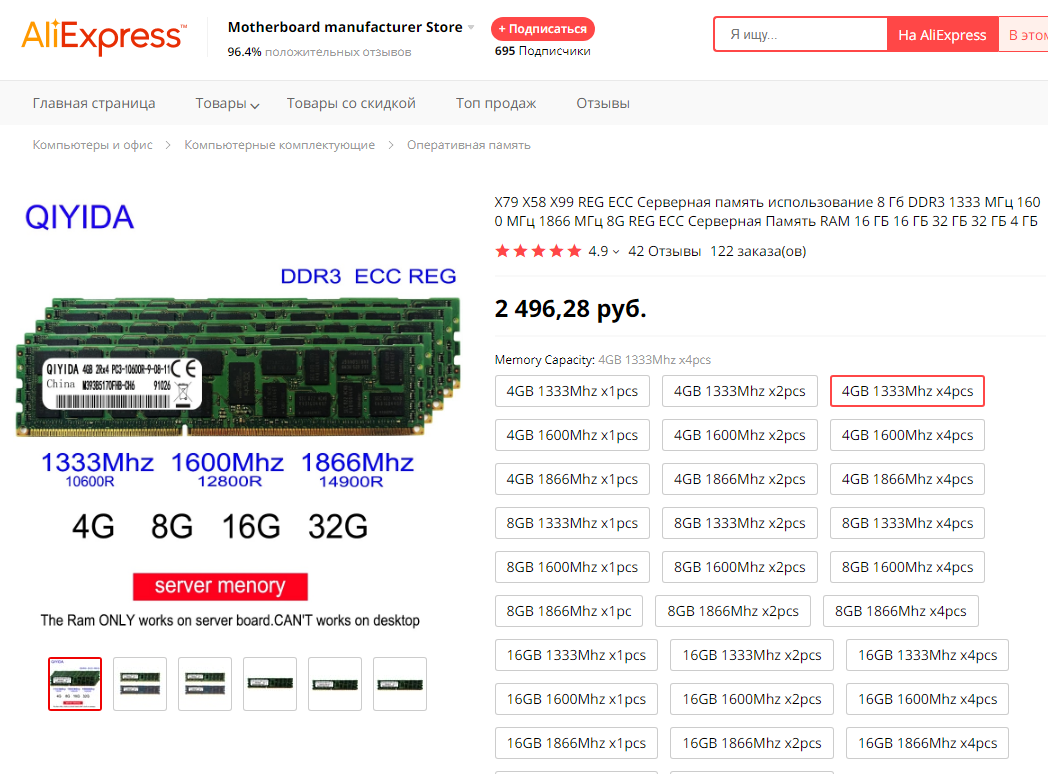This screenshot has height=774, width=1048.
Task: Open the Главная страница tab
Action: pyautogui.click(x=94, y=103)
